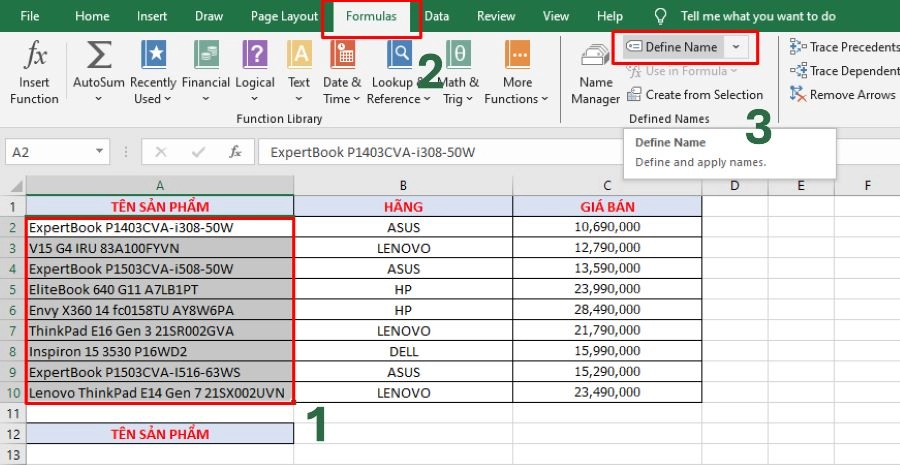Switch to the View tab
Viewport: 900px width, 465px height.
click(556, 16)
